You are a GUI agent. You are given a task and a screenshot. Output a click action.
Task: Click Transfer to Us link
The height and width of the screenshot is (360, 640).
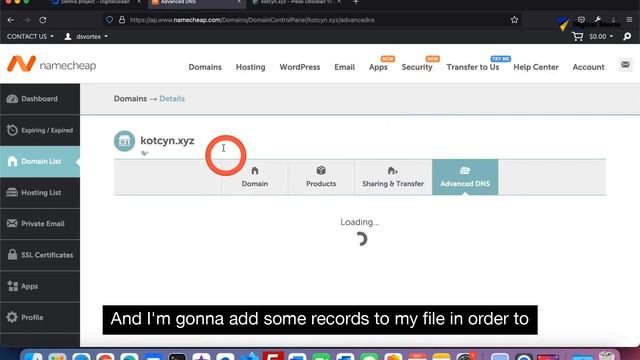[x=473, y=67]
